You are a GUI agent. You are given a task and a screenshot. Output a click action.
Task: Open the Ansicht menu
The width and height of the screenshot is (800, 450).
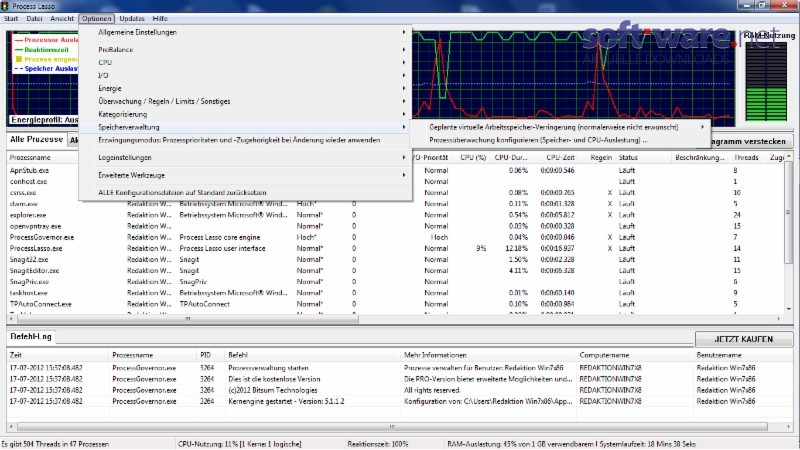62,18
